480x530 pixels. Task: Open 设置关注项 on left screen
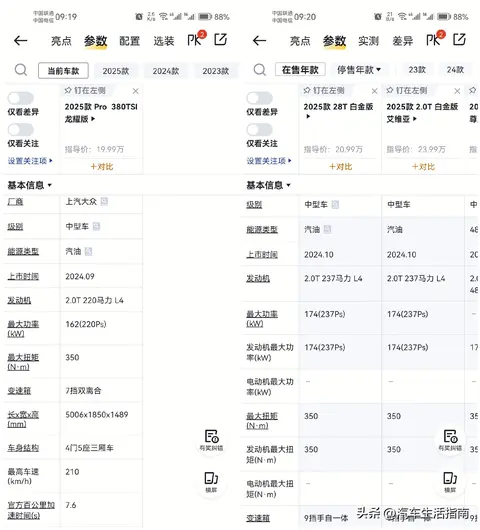(30, 161)
